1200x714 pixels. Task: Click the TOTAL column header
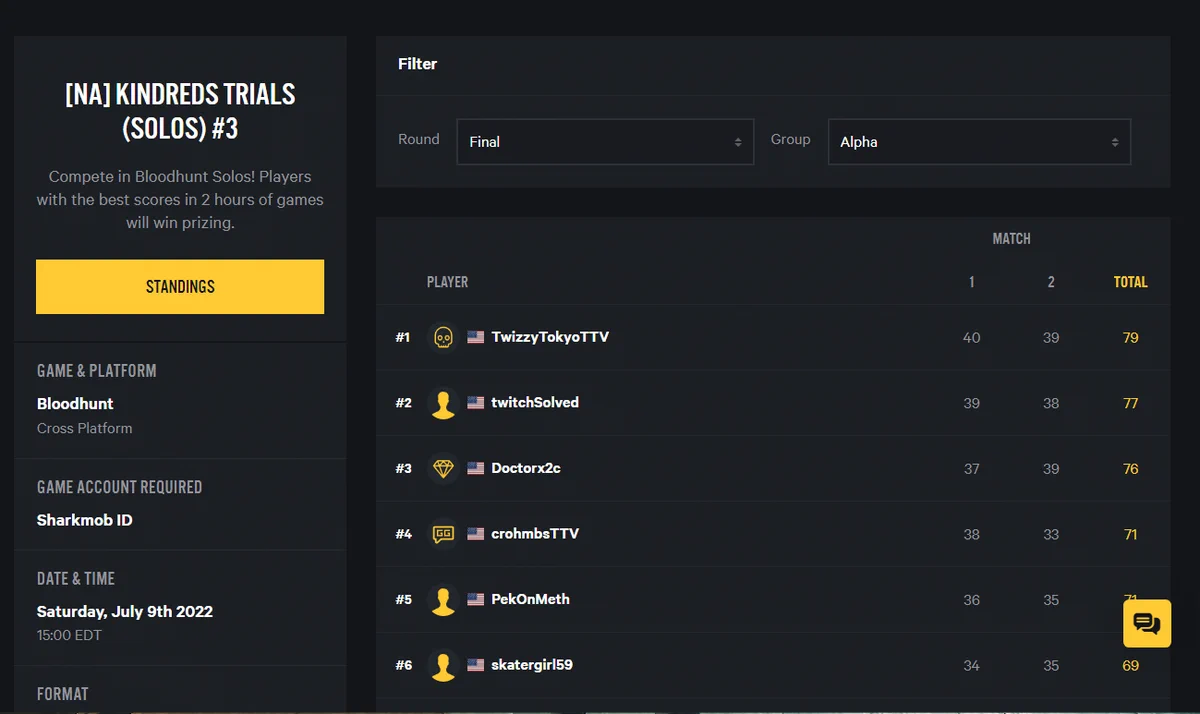1131,282
